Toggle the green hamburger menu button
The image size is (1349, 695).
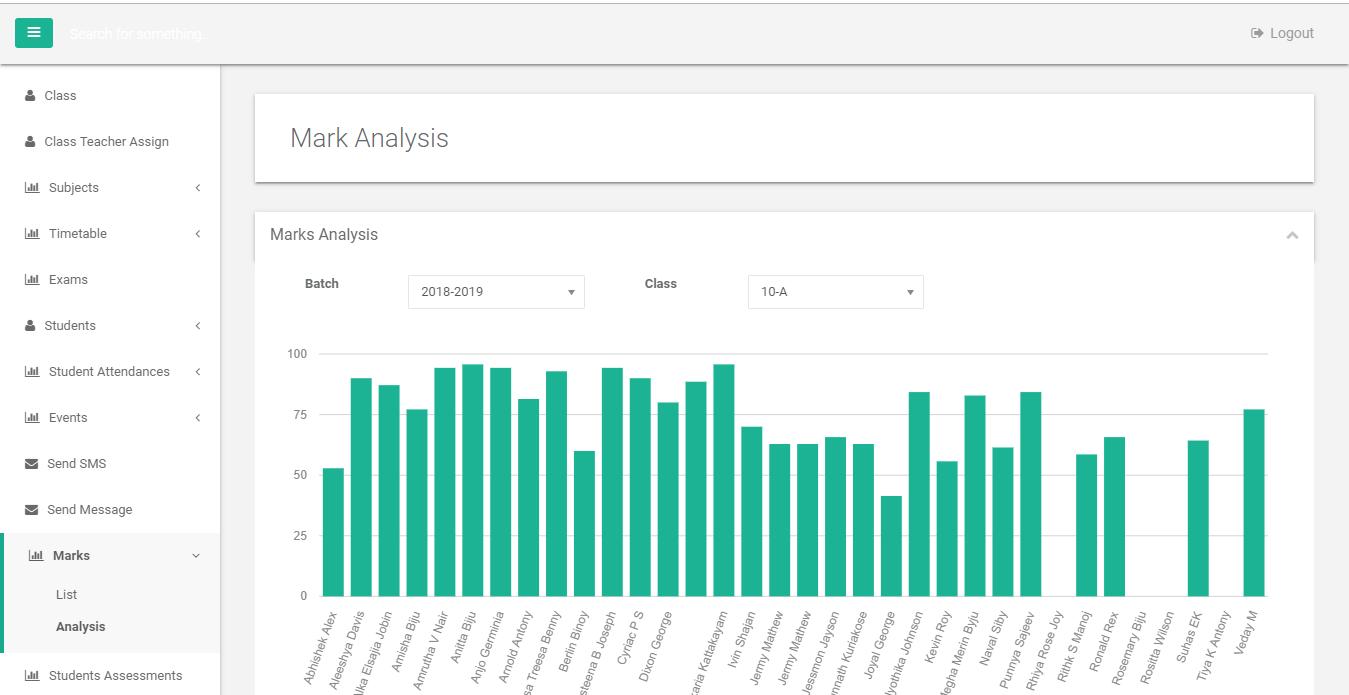tap(33, 33)
